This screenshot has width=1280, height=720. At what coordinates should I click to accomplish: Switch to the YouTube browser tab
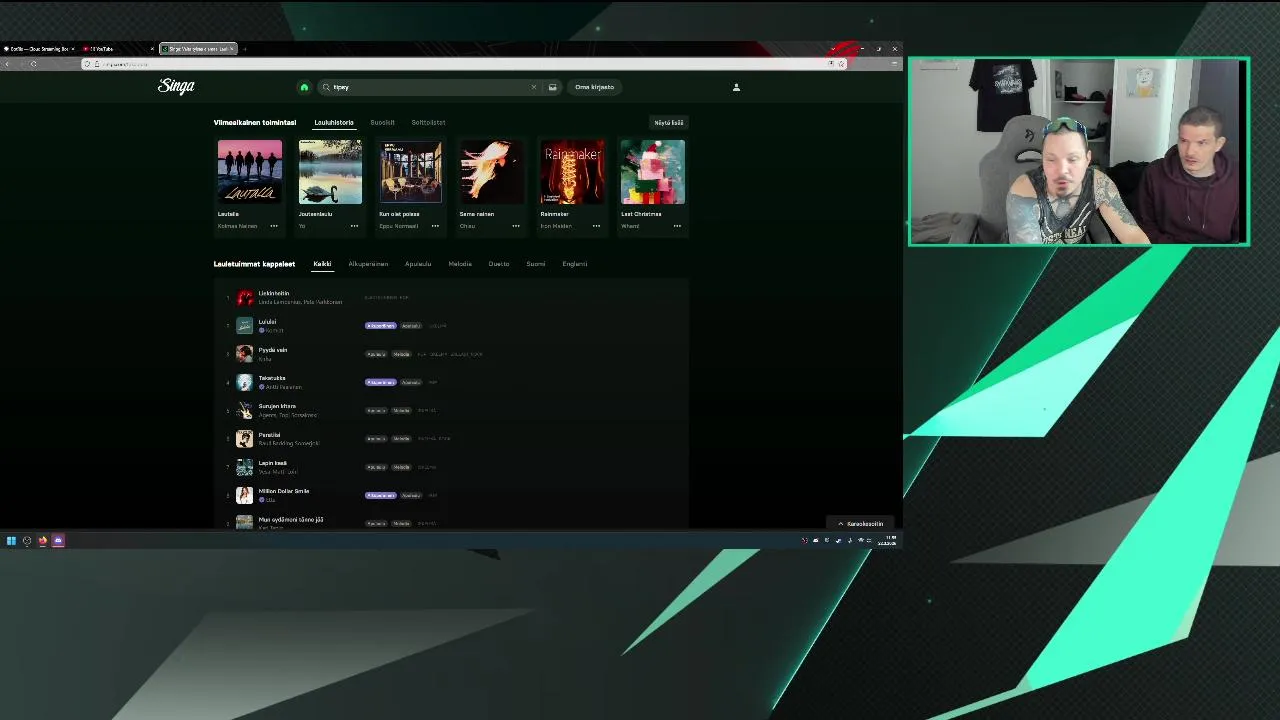[x=116, y=49]
